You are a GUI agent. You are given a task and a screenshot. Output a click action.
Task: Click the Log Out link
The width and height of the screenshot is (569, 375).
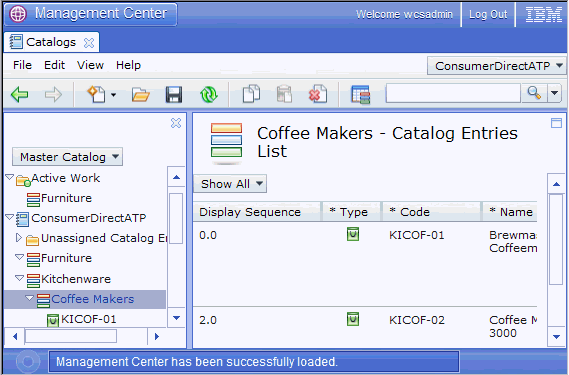pos(488,14)
